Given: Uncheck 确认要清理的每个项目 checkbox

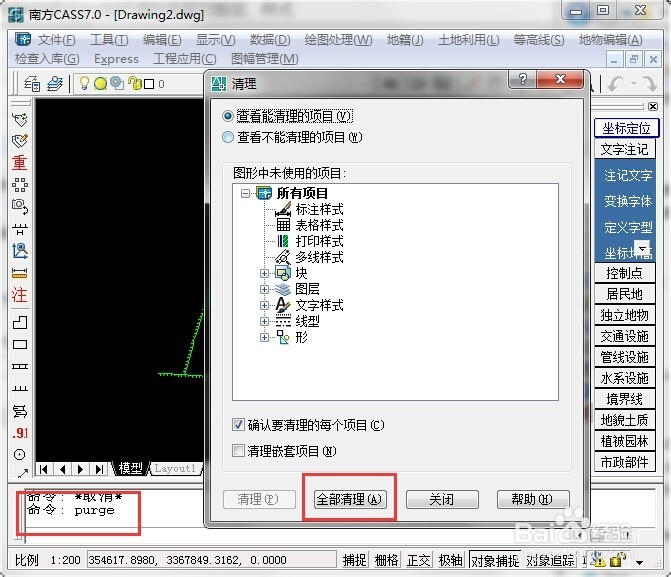Looking at the screenshot, I should (x=238, y=425).
